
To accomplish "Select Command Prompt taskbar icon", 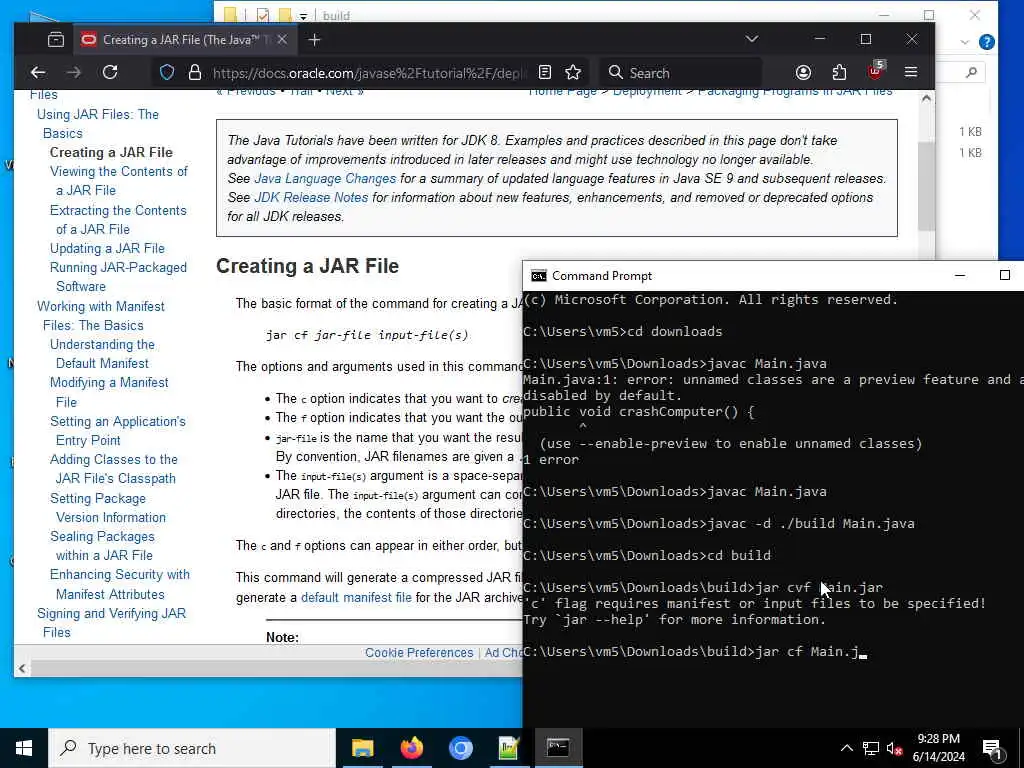I will pos(558,748).
